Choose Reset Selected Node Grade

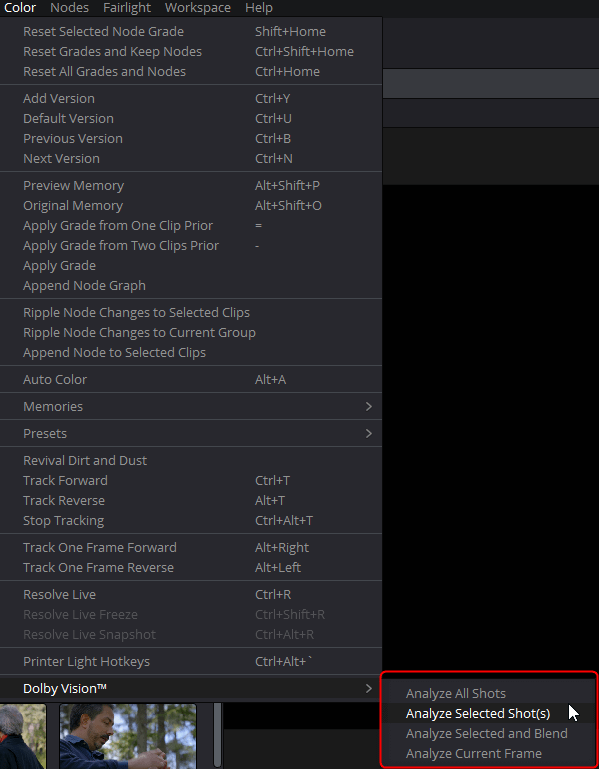click(x=191, y=31)
